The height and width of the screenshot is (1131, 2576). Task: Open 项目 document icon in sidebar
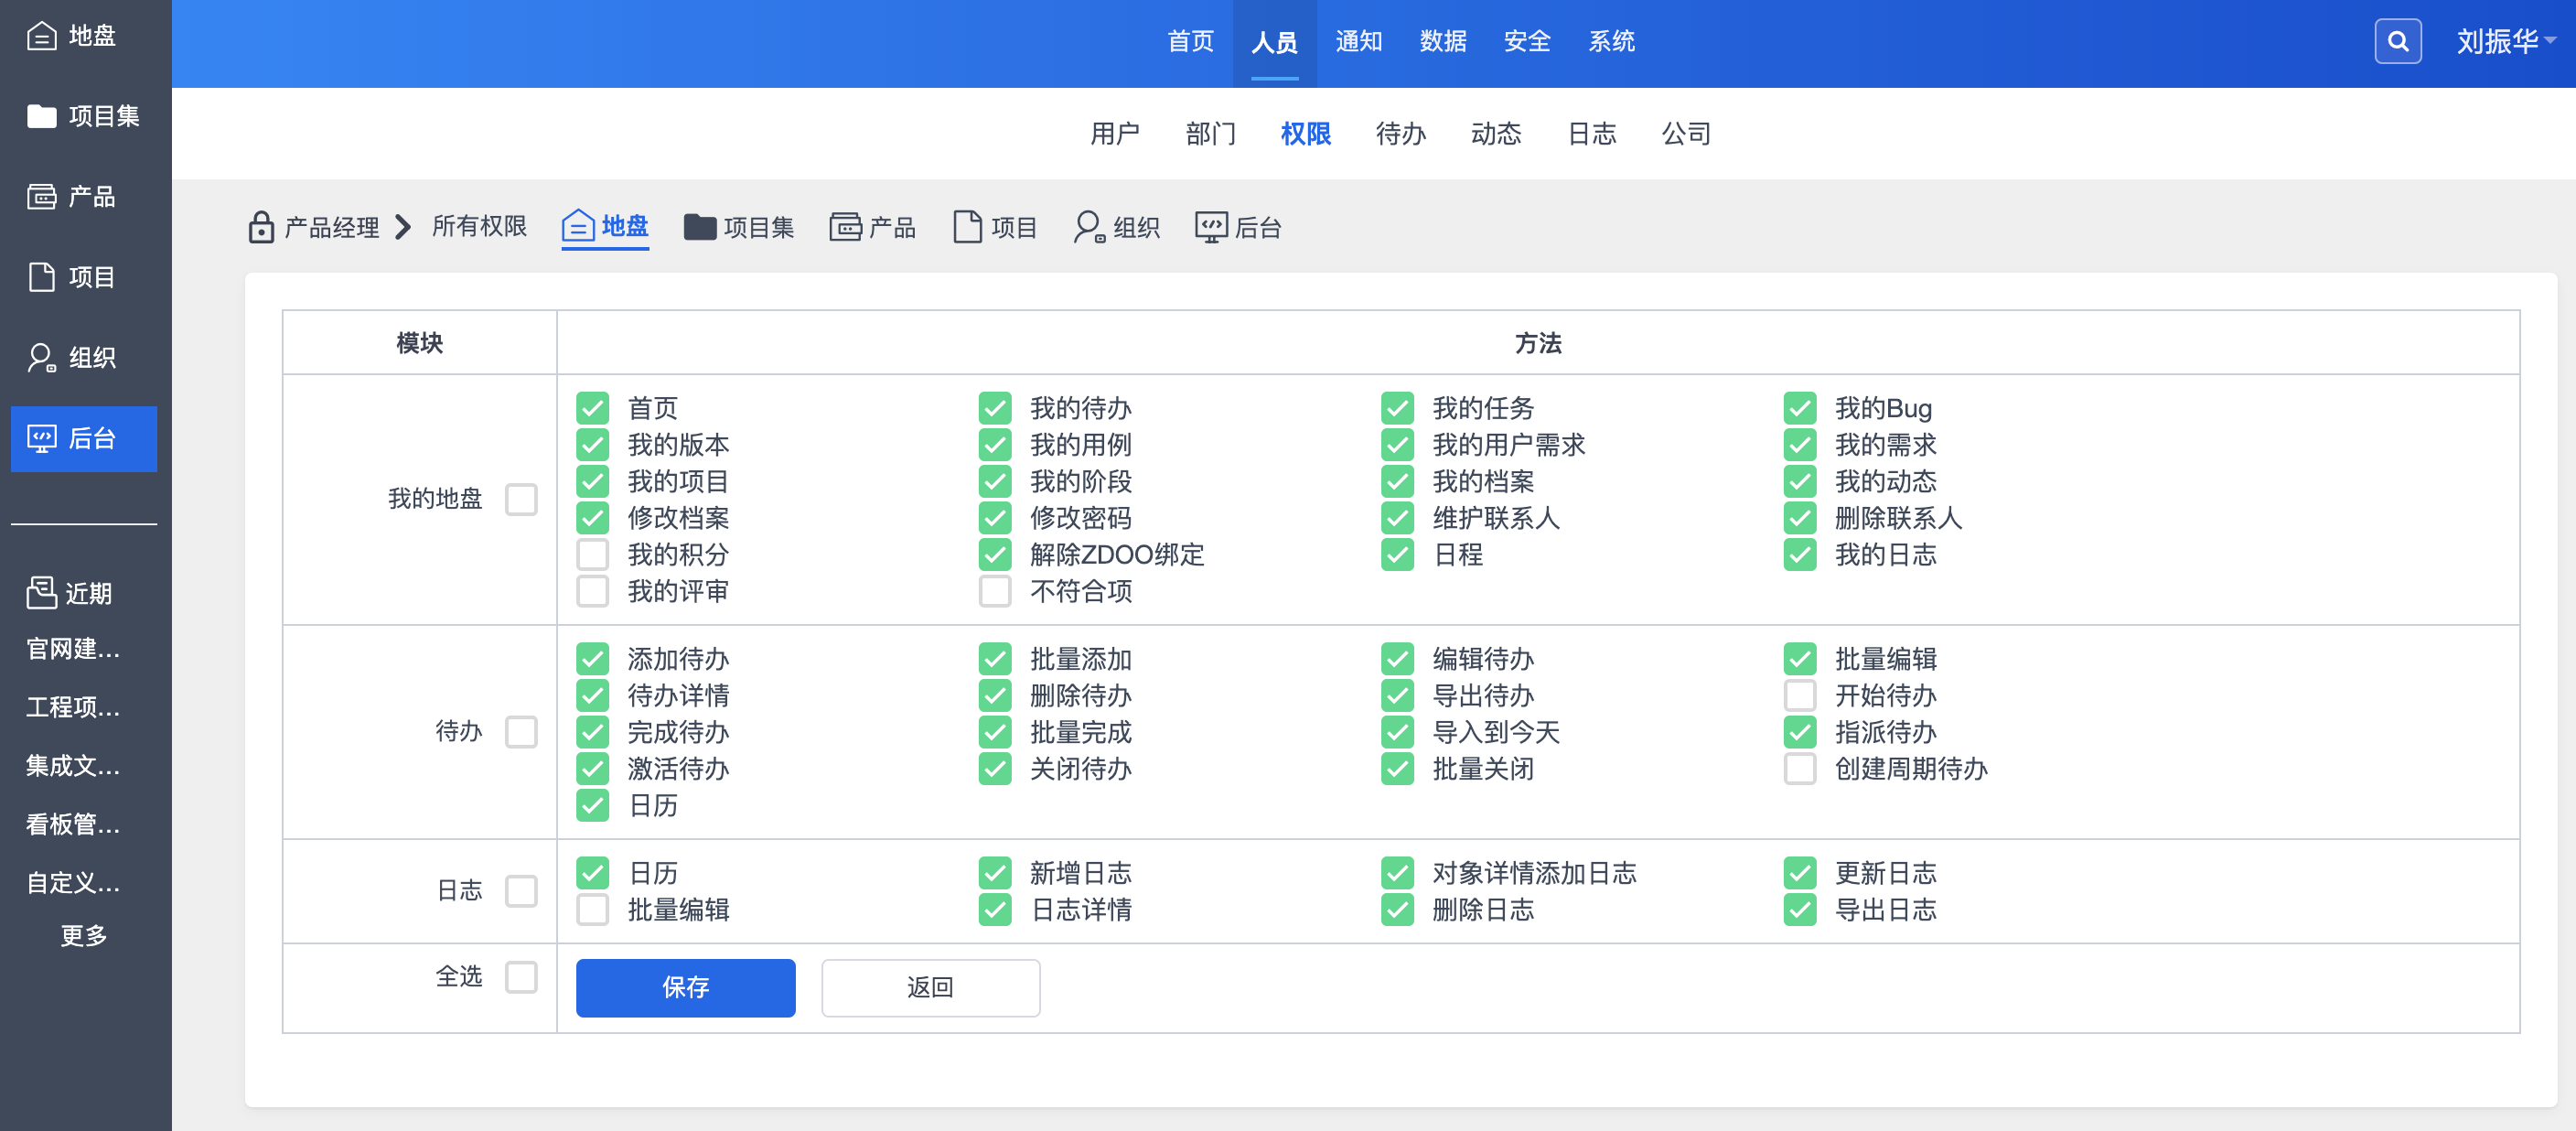click(41, 277)
